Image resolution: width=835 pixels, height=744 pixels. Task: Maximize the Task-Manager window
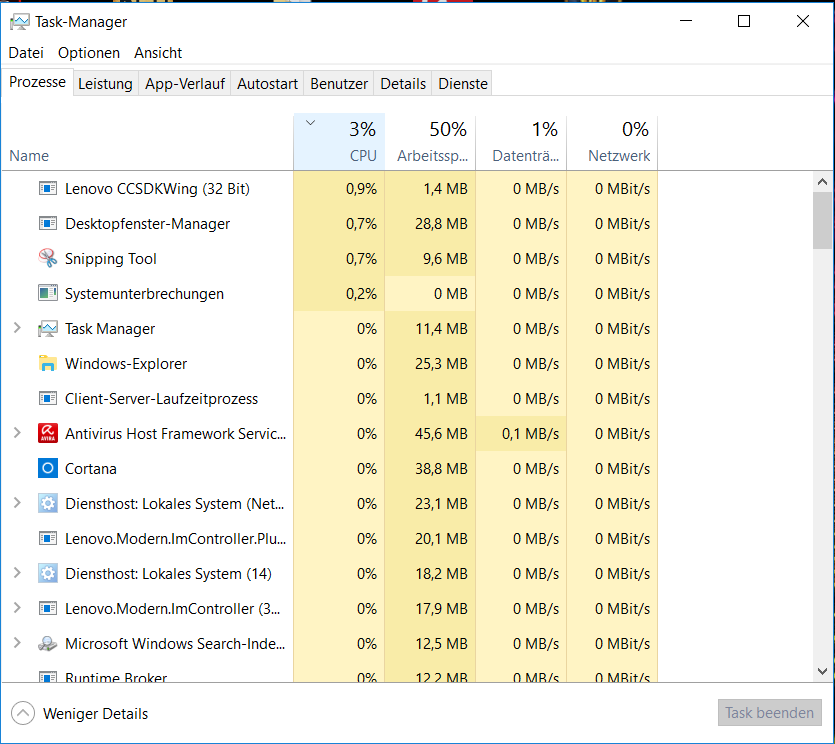pos(744,21)
